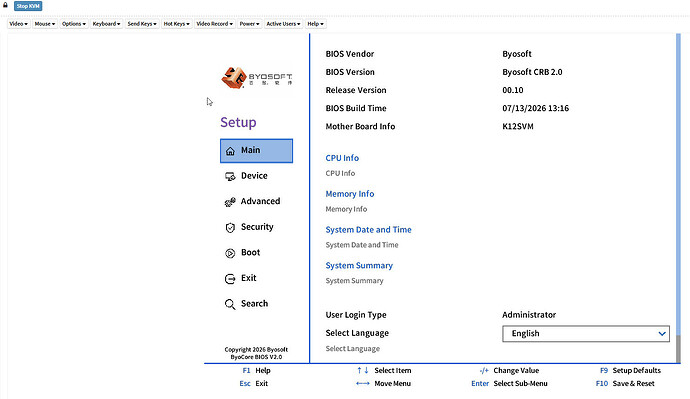
Task: Open the Options menu
Action: click(74, 24)
